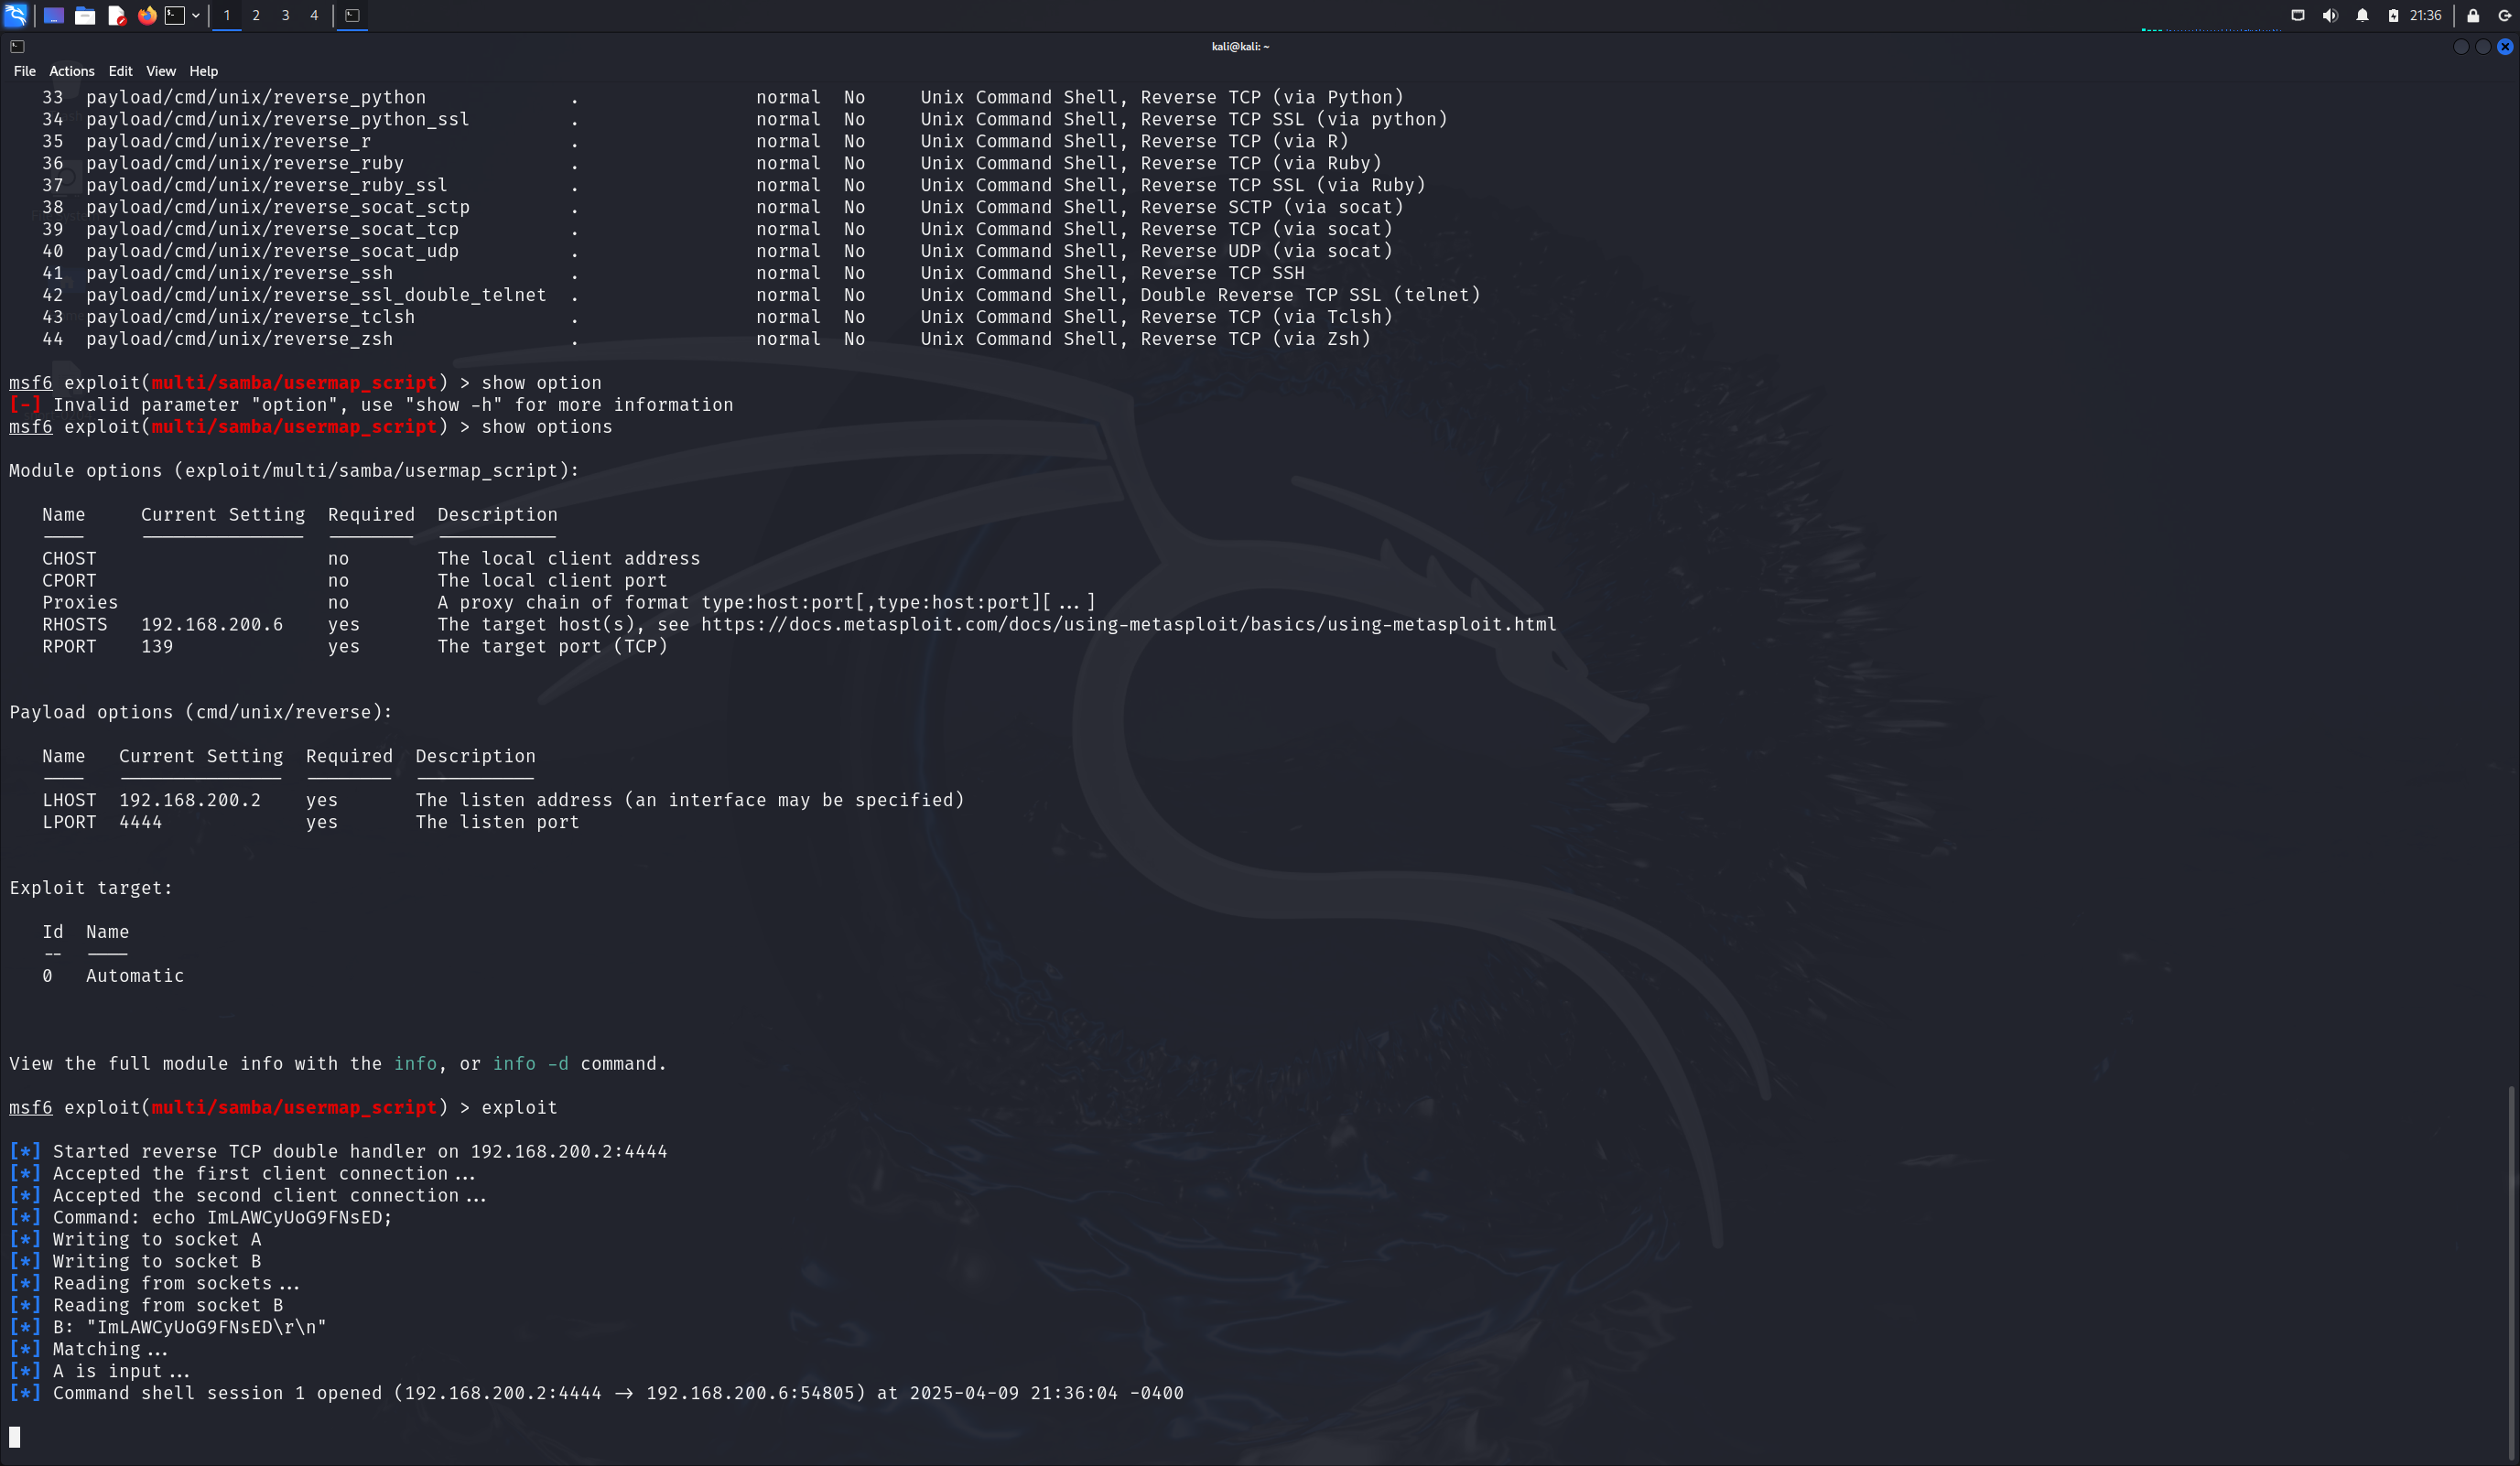This screenshot has height=1466, width=2520.
Task: Click the log out panel icon
Action: click(x=2505, y=15)
